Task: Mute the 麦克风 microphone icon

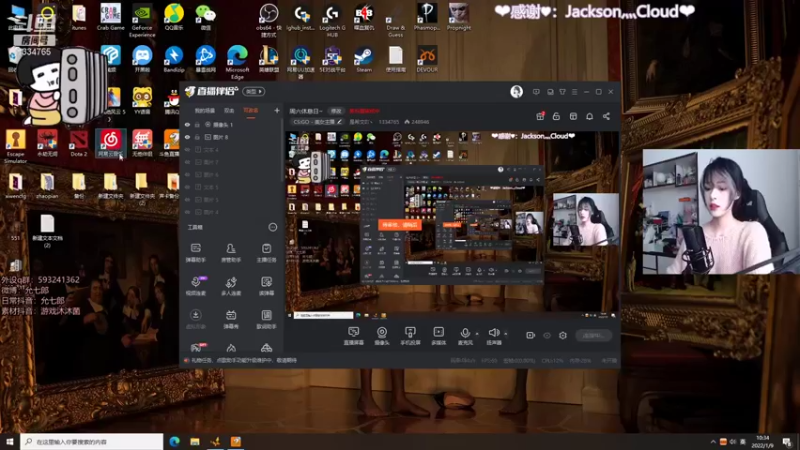Action: click(x=465, y=333)
